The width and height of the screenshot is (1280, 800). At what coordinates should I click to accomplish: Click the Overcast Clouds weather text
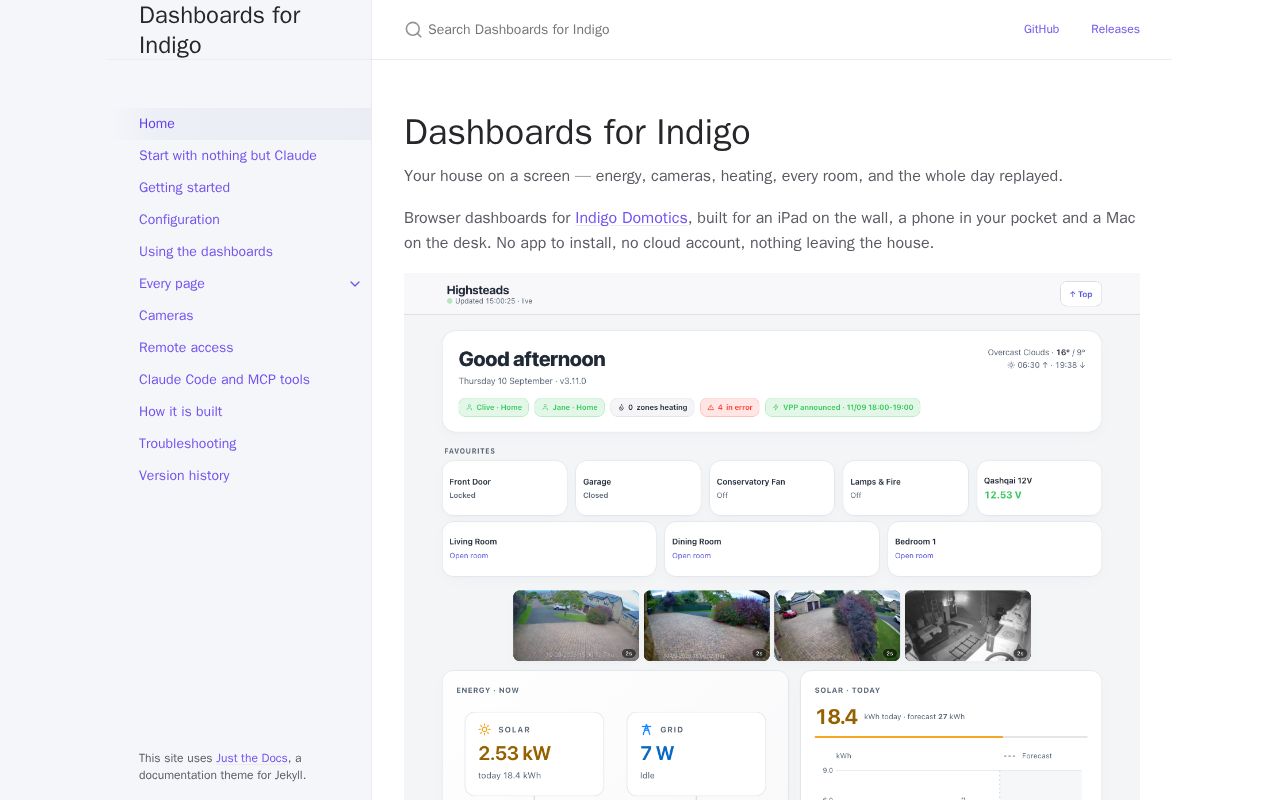point(1018,352)
